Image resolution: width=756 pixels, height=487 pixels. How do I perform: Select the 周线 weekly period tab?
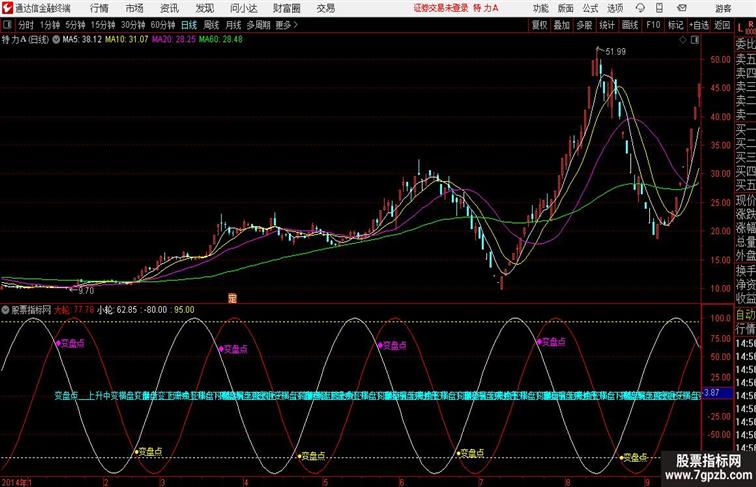(x=211, y=25)
